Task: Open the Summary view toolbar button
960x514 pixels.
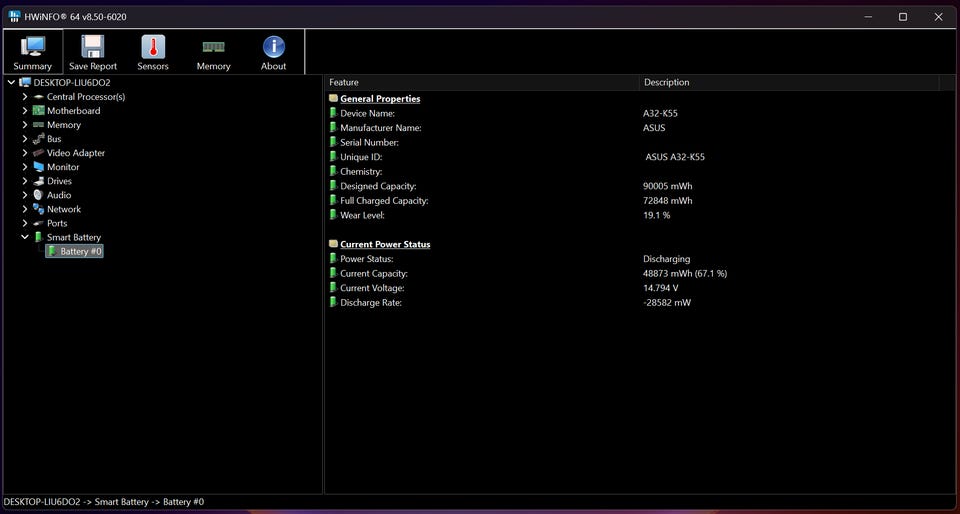Action: (x=32, y=52)
